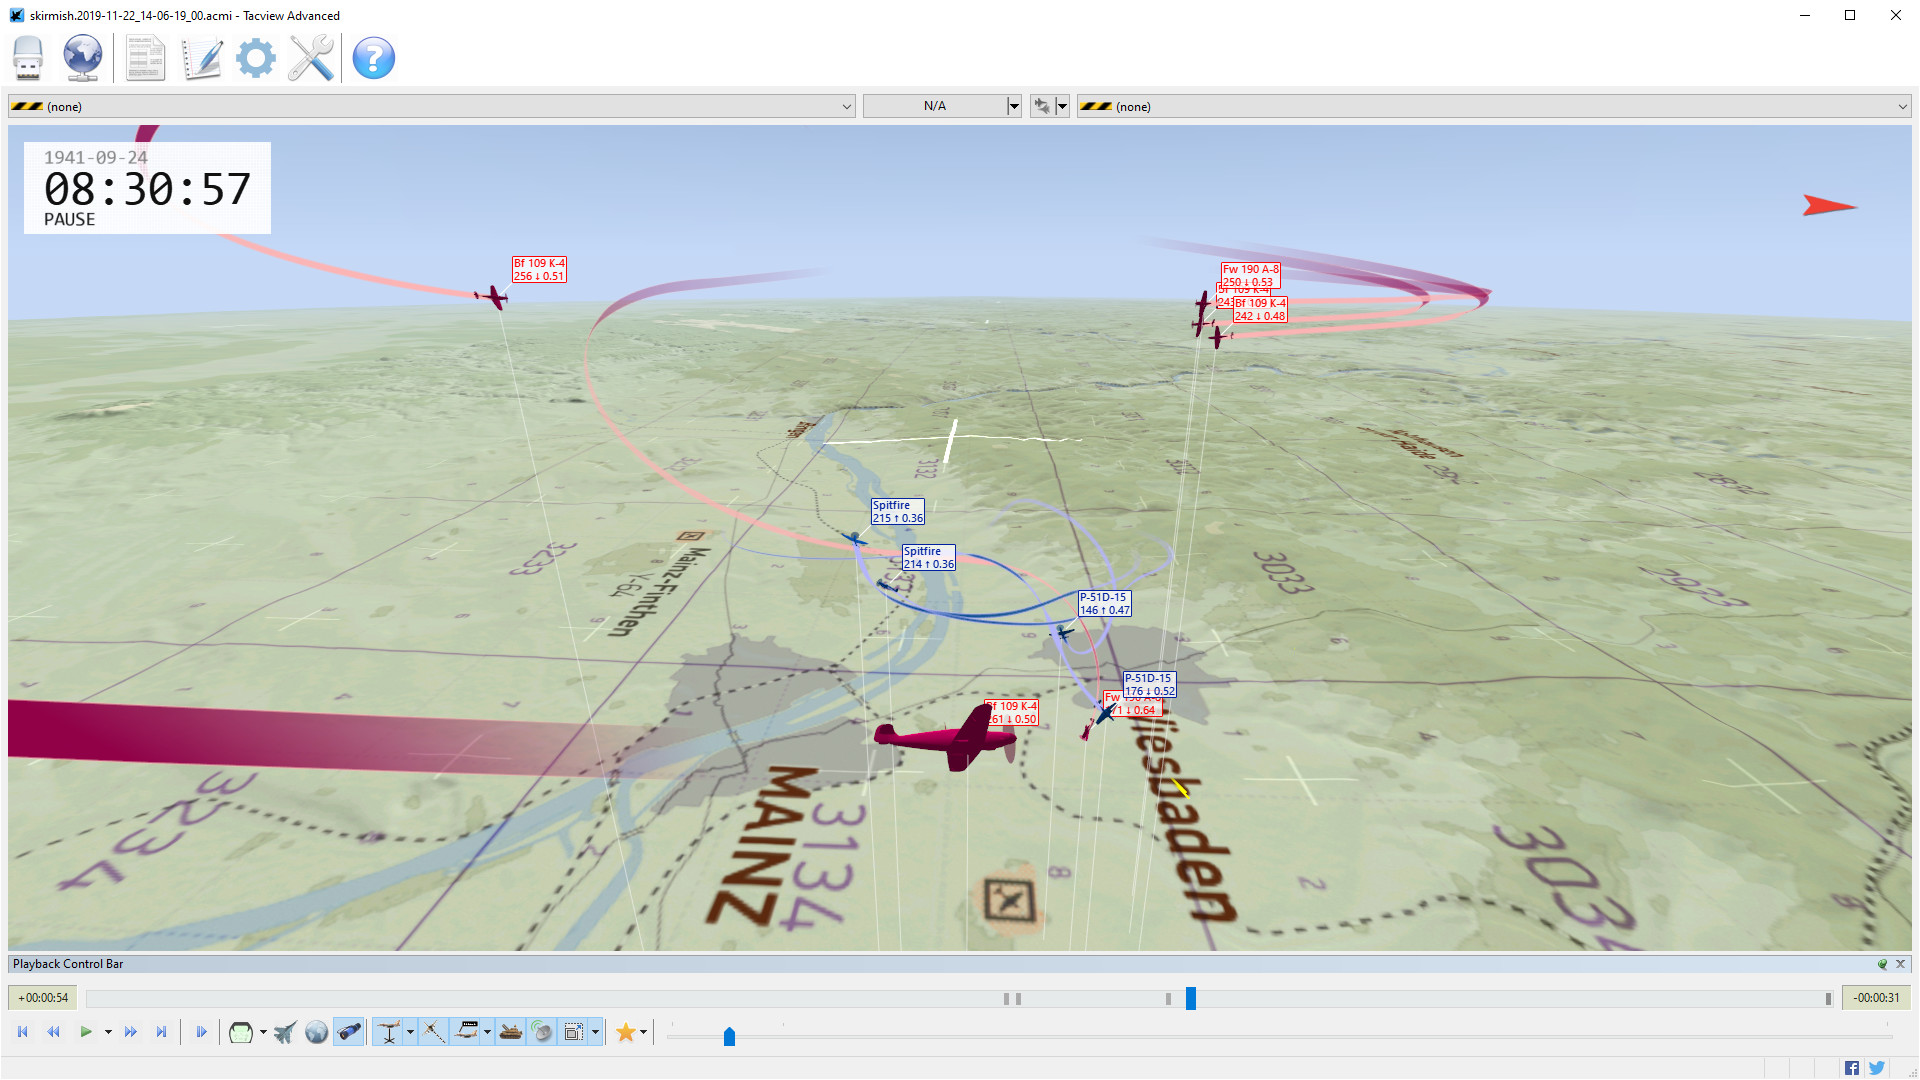Toggle the radar/sensor display icon
1920x1080 pixels.
click(x=541, y=1031)
